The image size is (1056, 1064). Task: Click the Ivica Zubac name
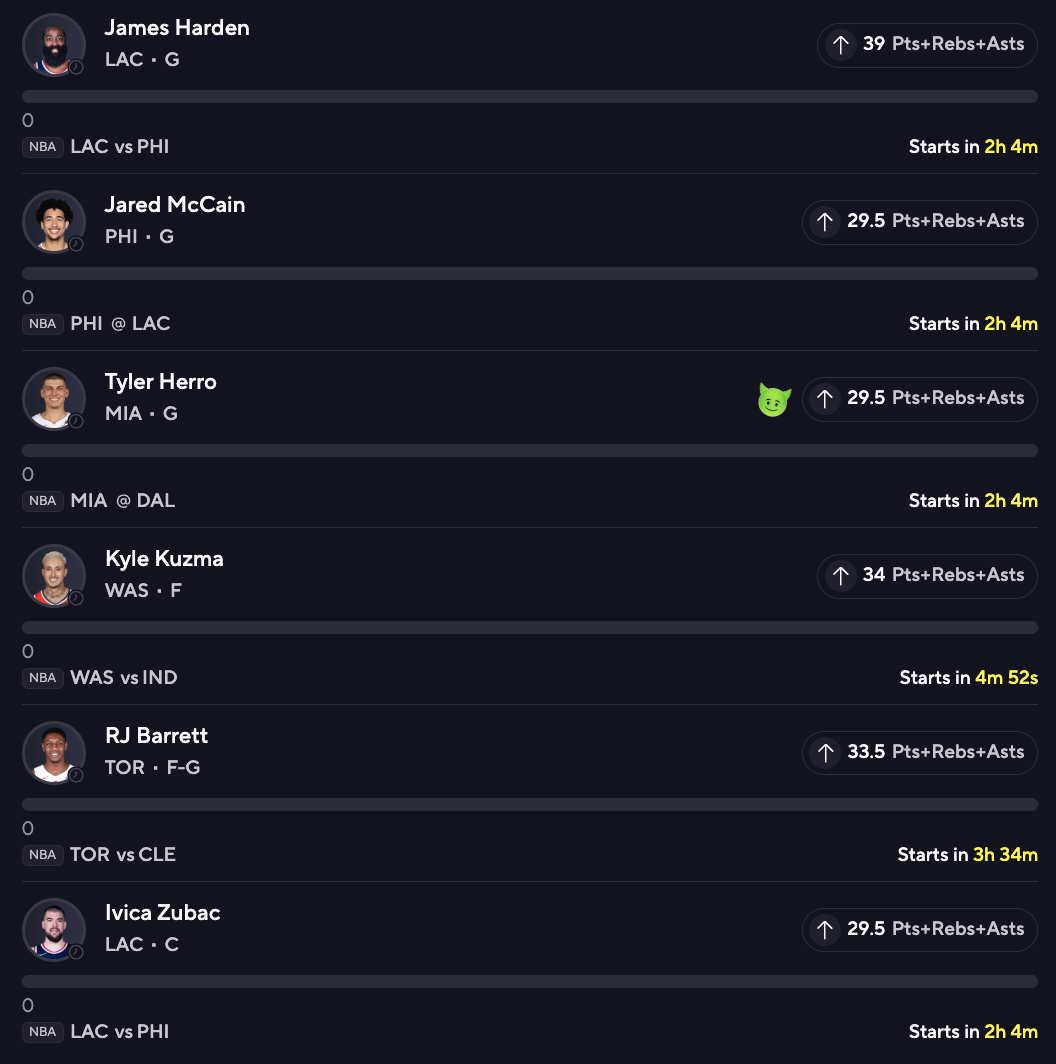tap(162, 913)
